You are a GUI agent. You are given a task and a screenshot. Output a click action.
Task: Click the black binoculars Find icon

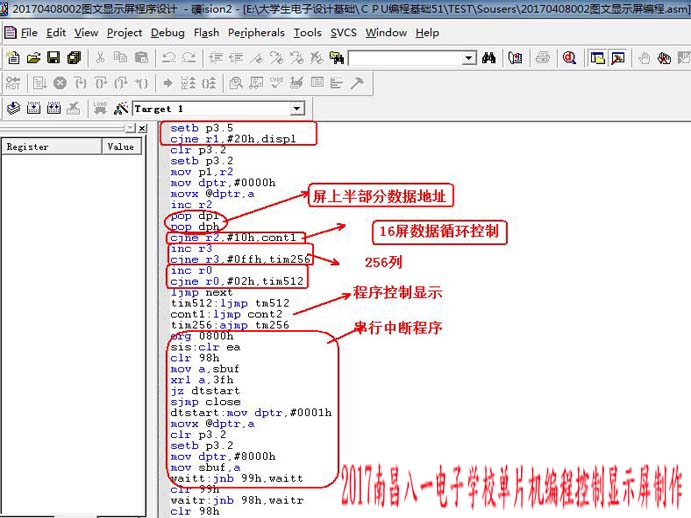tap(489, 58)
